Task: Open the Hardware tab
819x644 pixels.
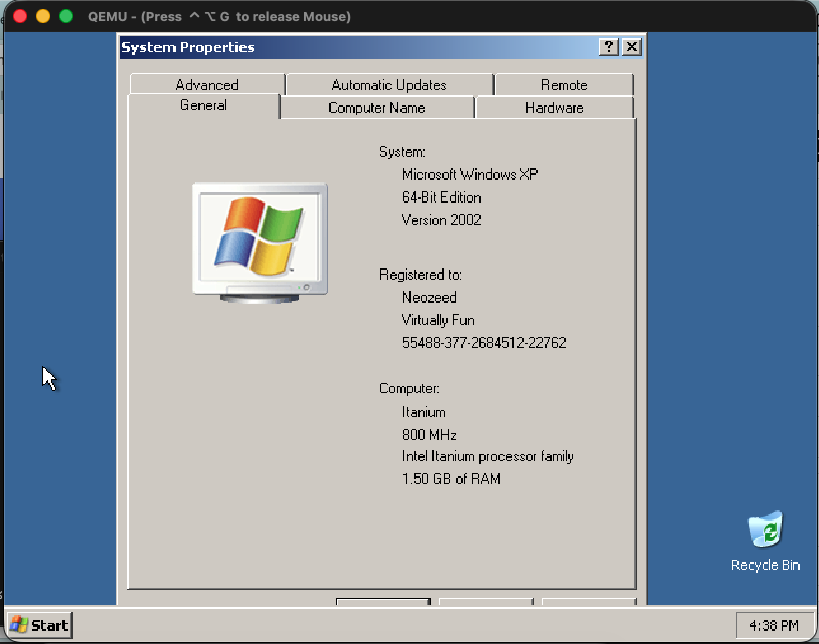Action: click(554, 108)
